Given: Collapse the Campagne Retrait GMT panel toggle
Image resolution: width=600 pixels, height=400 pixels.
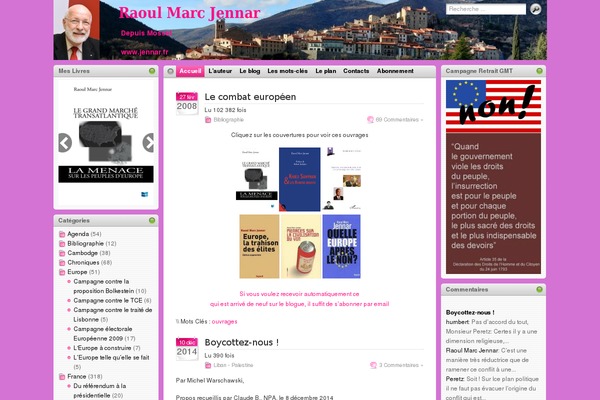Looking at the screenshot, I should click(539, 71).
